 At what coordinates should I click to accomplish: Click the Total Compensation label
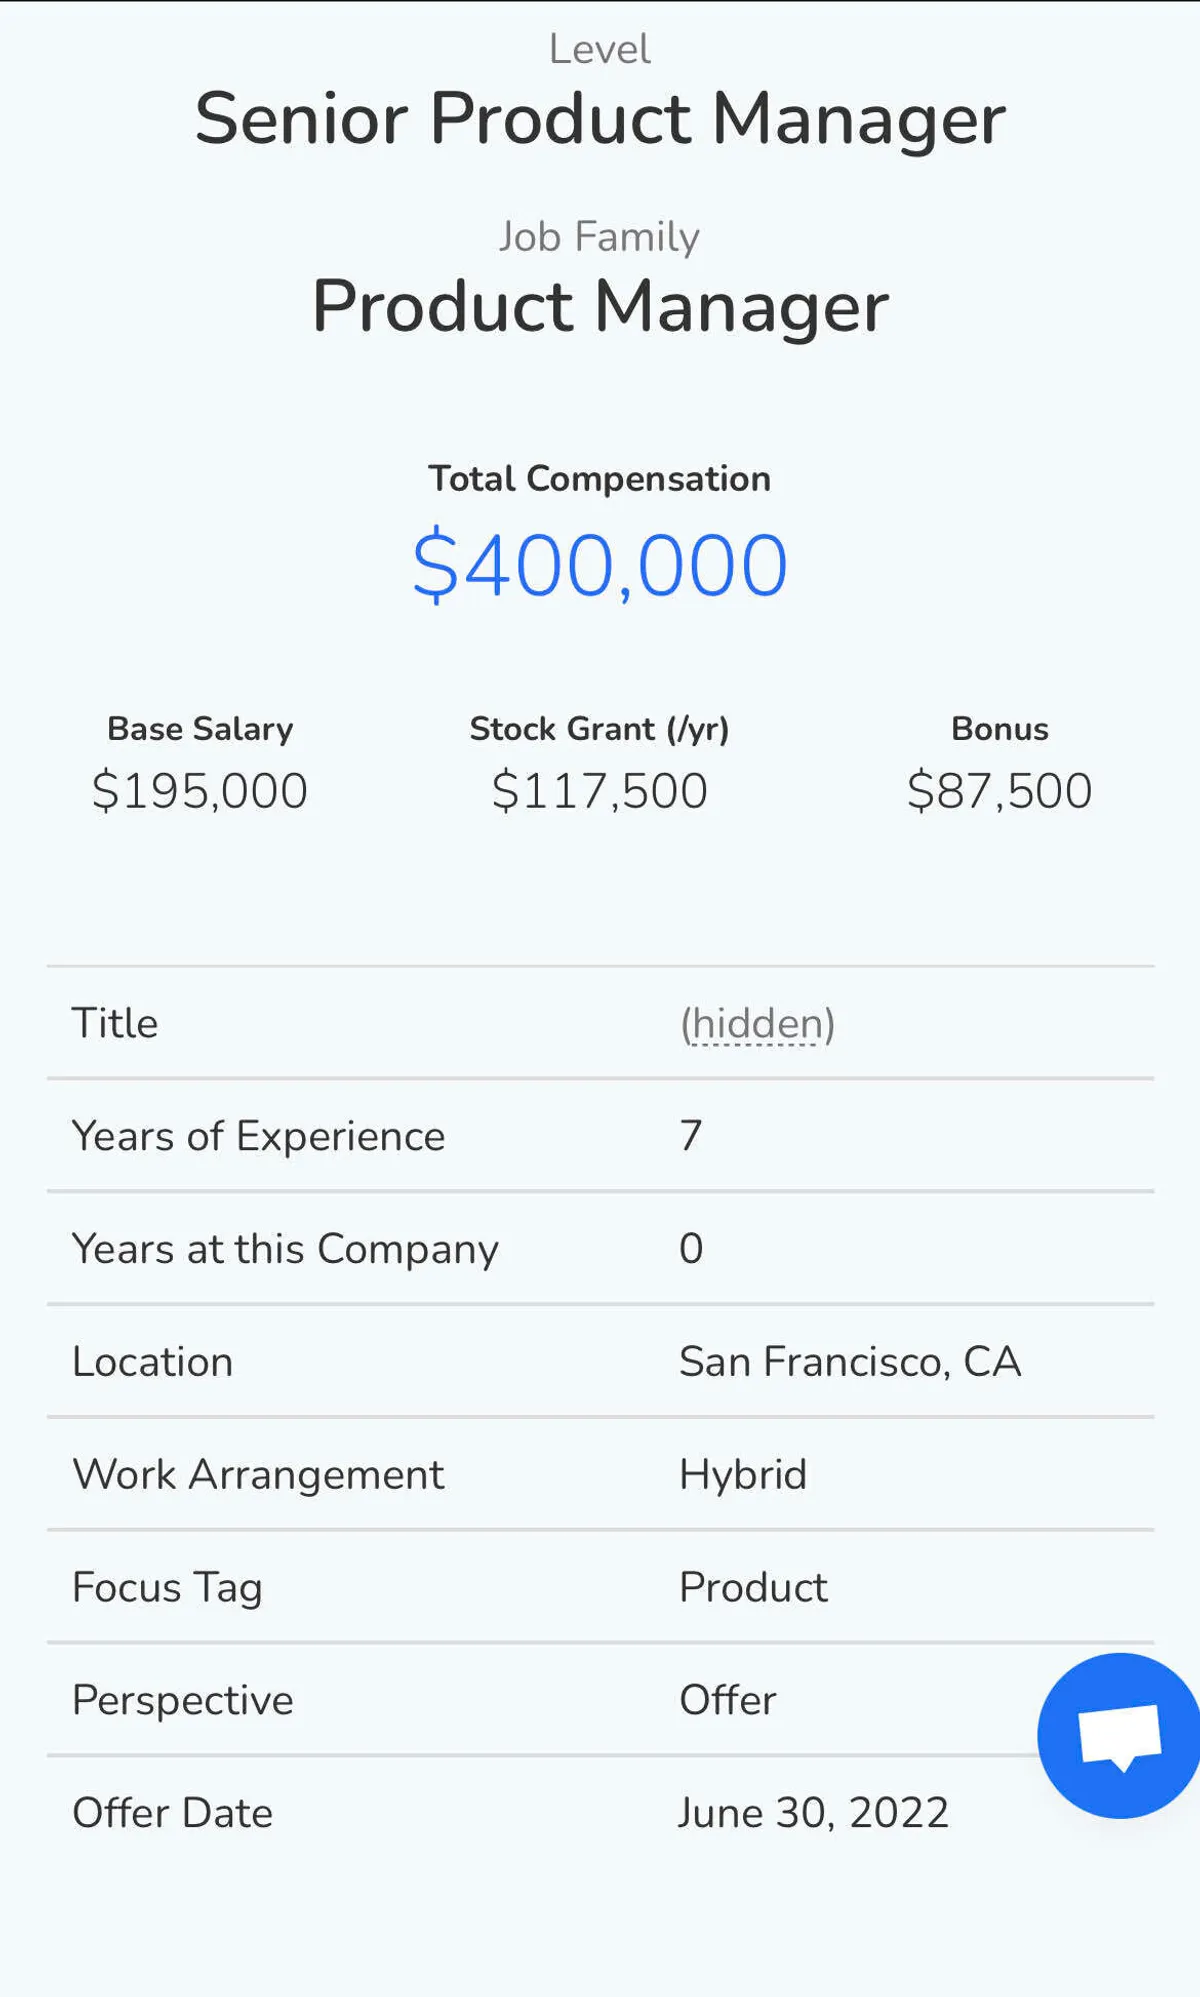[600, 479]
